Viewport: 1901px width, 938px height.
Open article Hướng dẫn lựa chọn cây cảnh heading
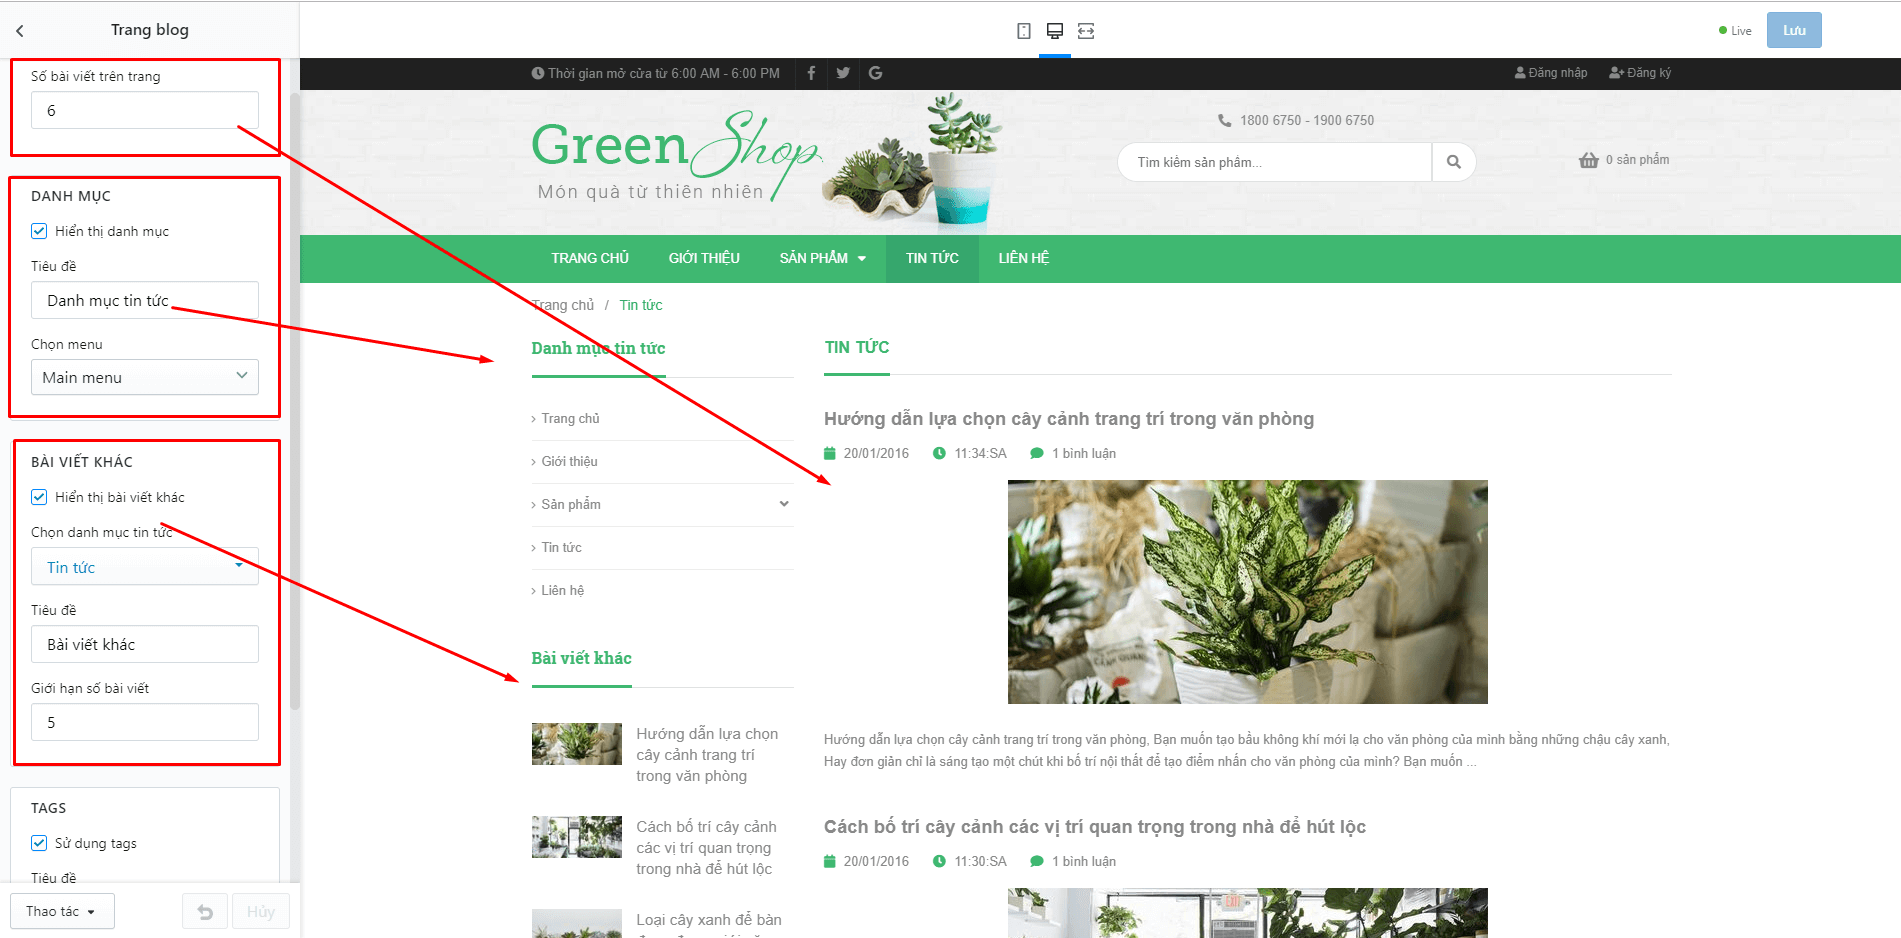point(1069,419)
